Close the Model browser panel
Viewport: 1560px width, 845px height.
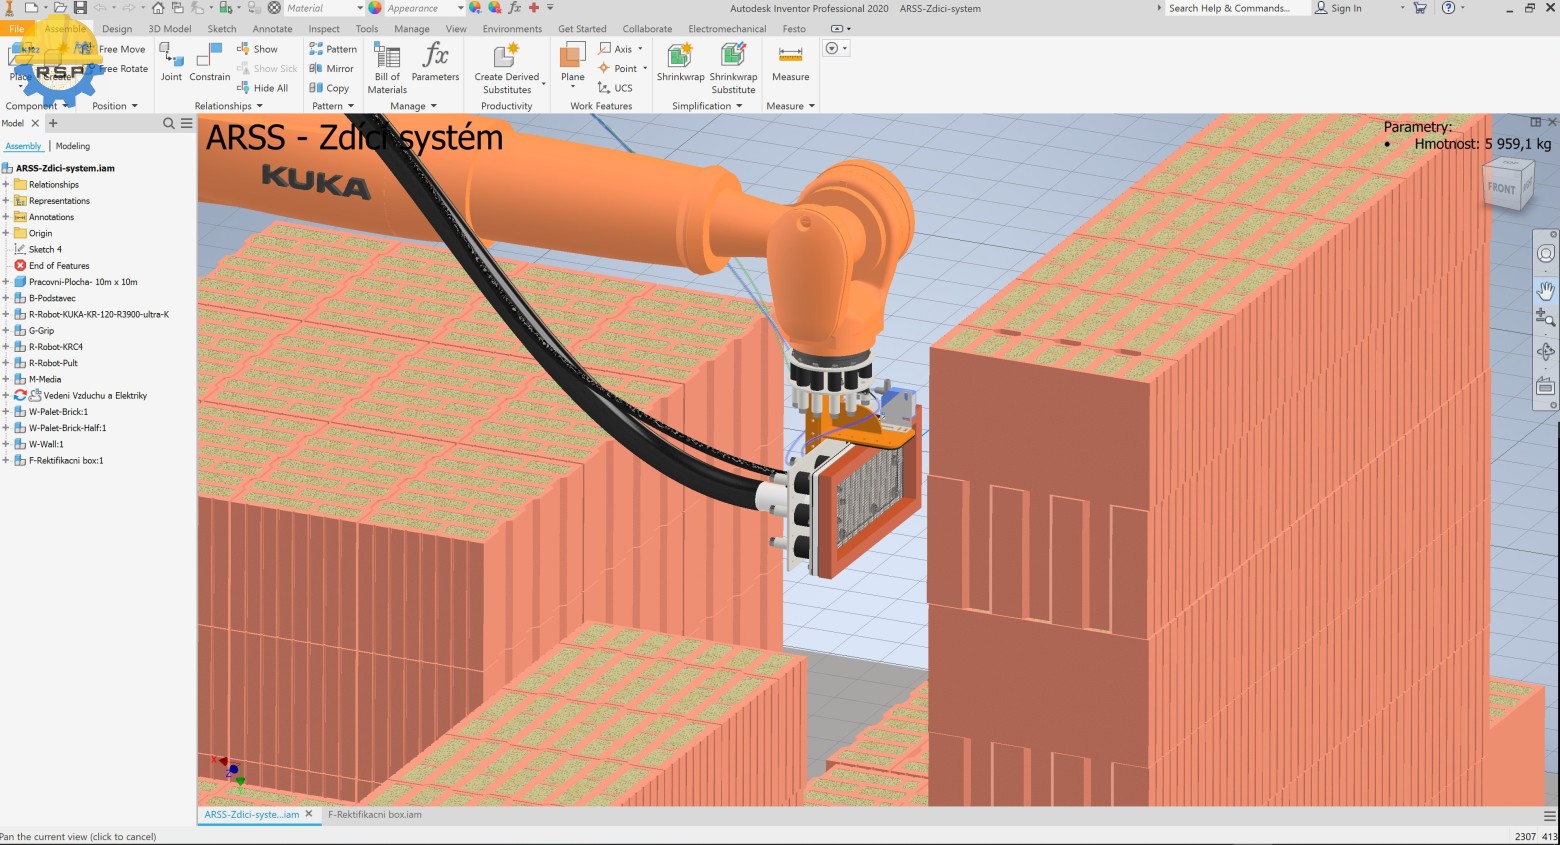(35, 124)
